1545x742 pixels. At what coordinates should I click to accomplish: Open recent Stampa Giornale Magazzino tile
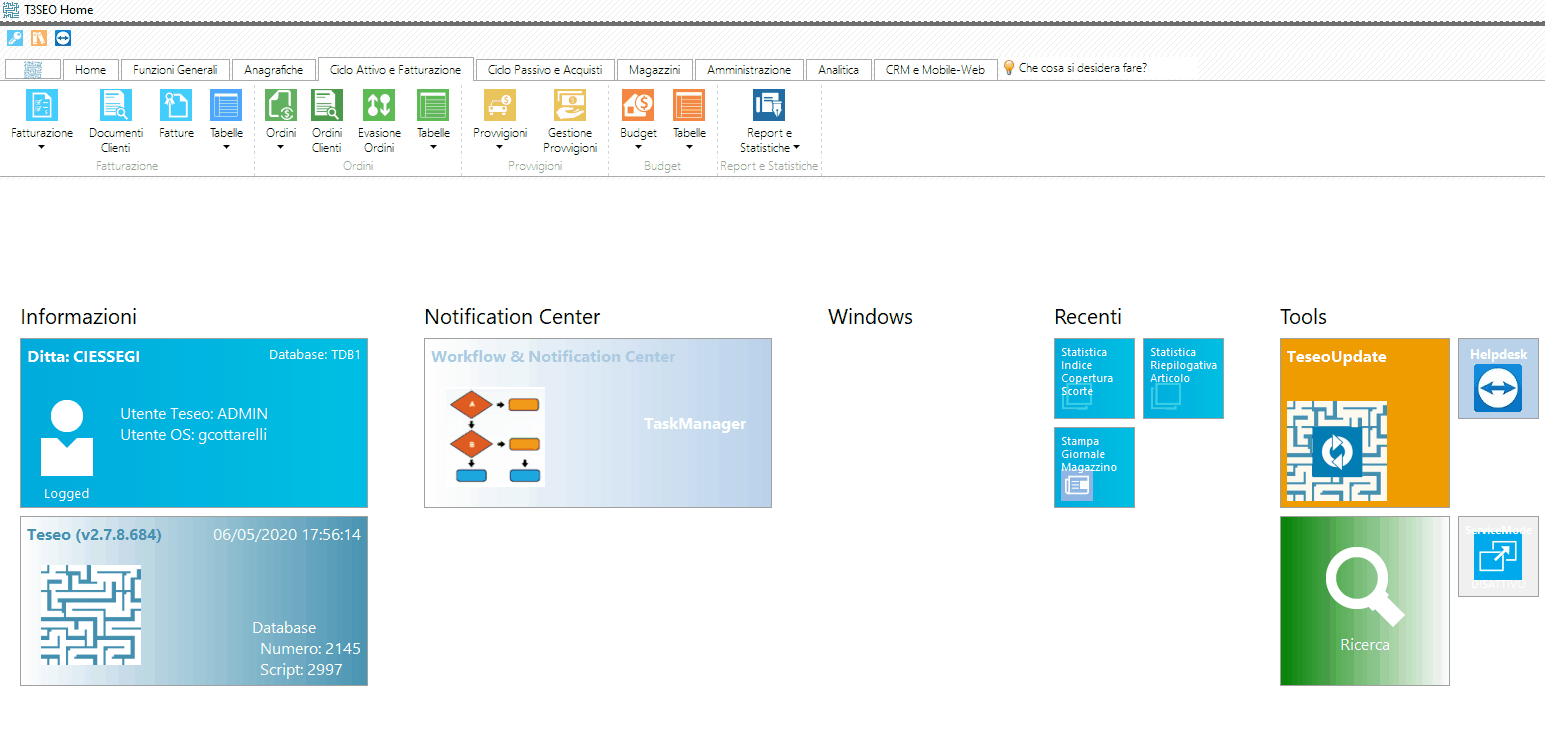[x=1094, y=467]
